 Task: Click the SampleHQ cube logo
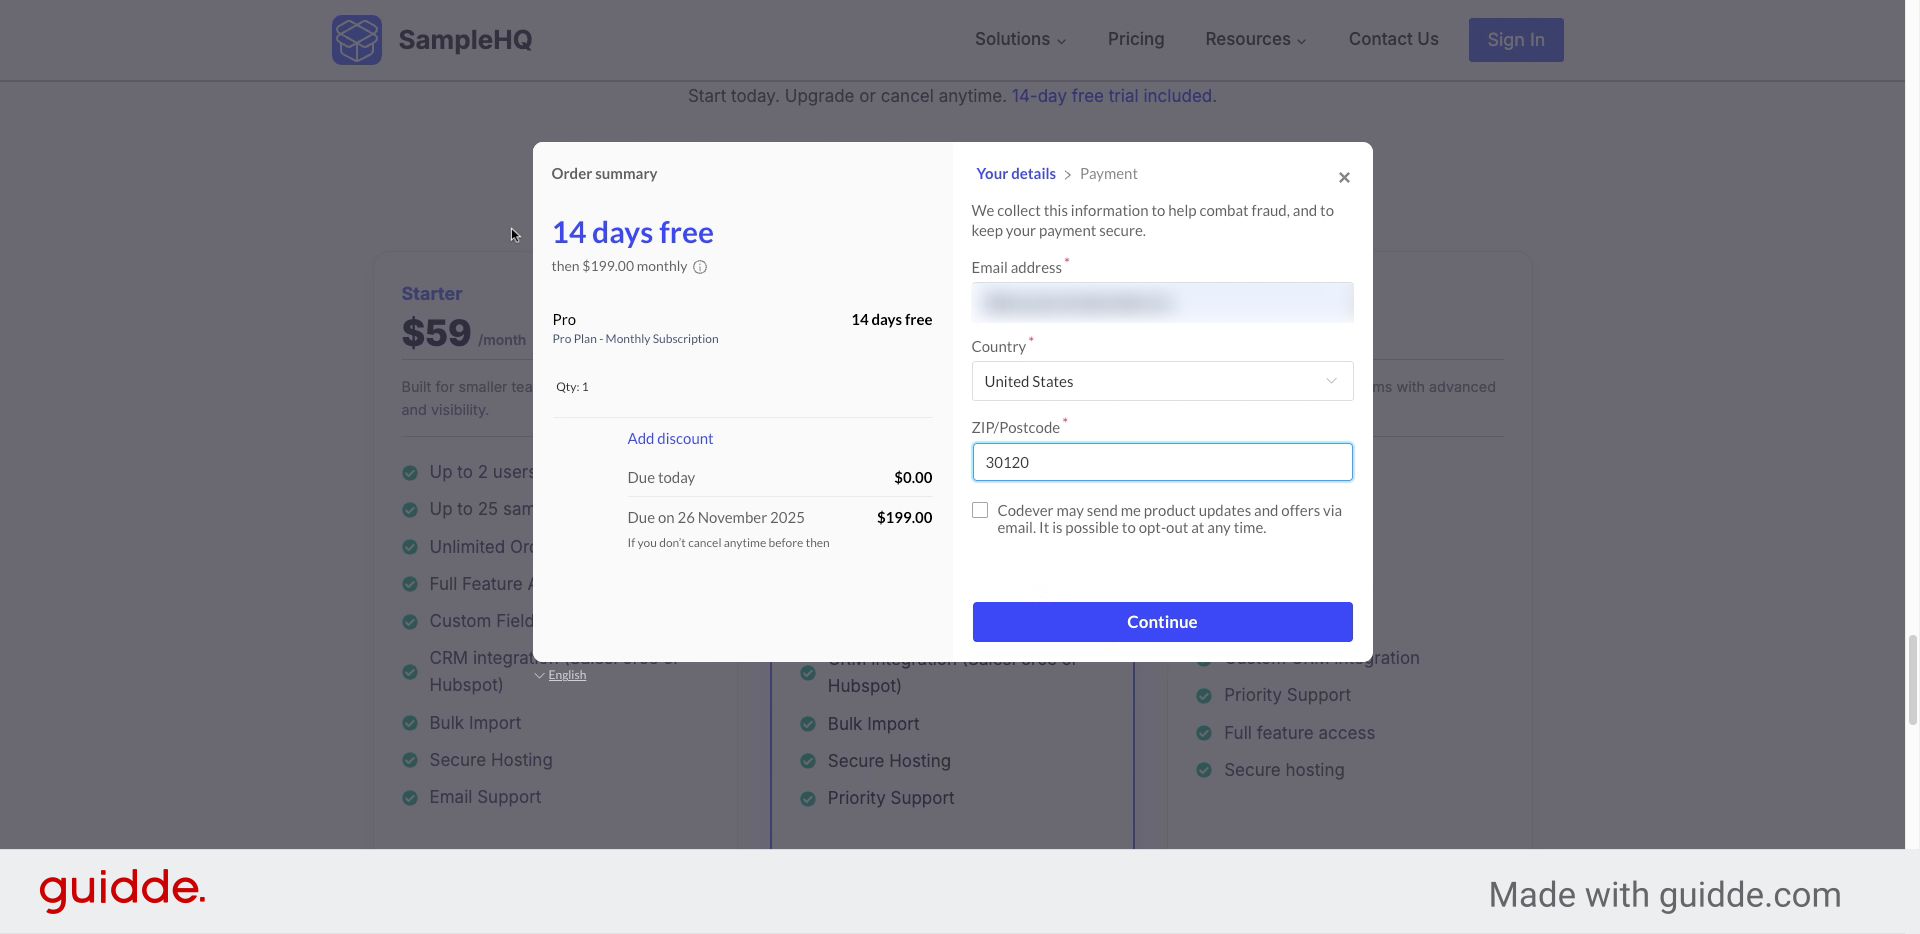coord(357,40)
